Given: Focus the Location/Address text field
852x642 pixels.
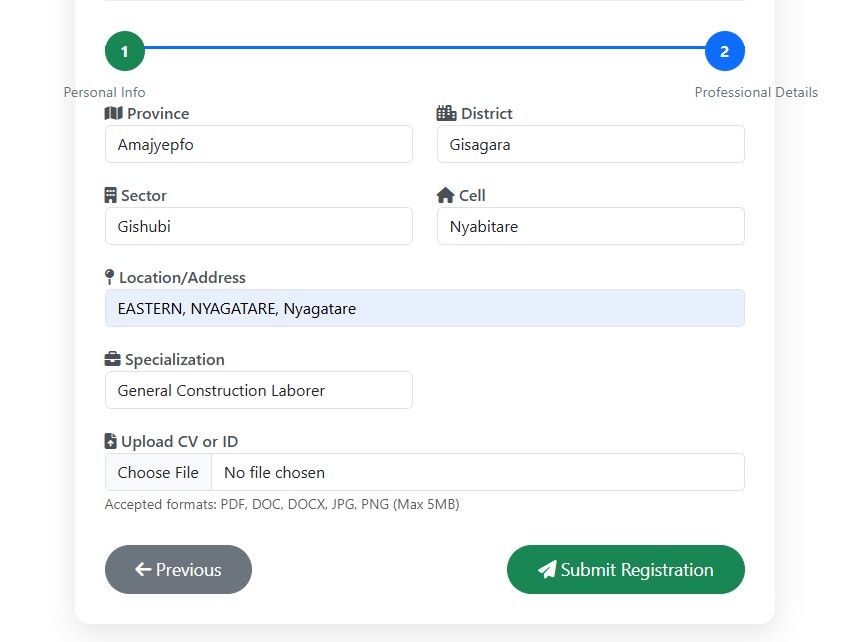Looking at the screenshot, I should point(424,308).
